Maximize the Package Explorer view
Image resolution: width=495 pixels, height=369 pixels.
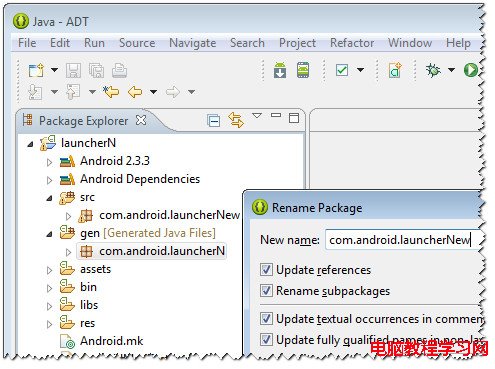coord(294,118)
